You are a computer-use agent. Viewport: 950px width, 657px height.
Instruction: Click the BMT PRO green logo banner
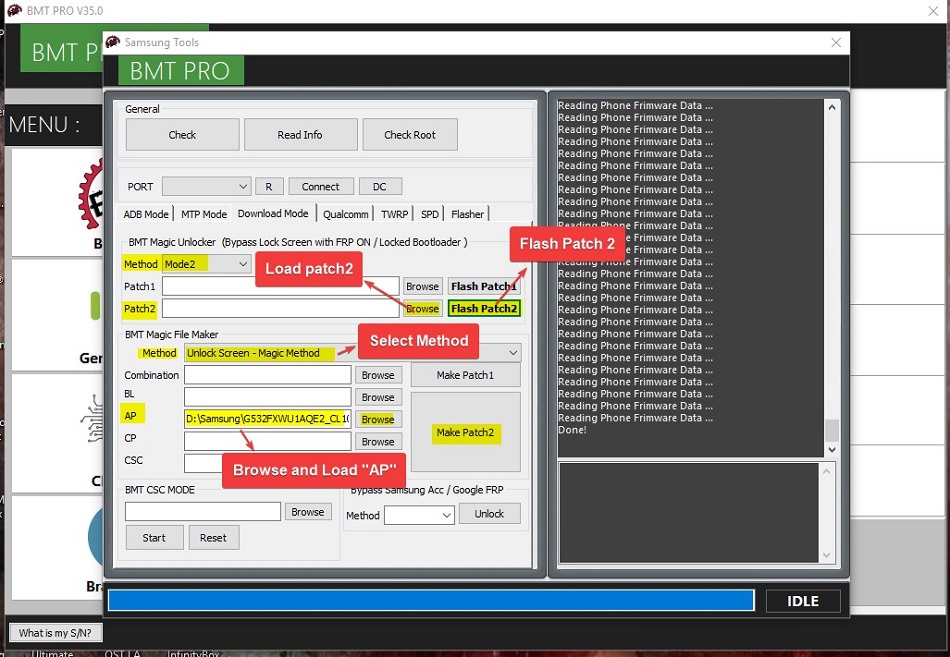point(181,70)
